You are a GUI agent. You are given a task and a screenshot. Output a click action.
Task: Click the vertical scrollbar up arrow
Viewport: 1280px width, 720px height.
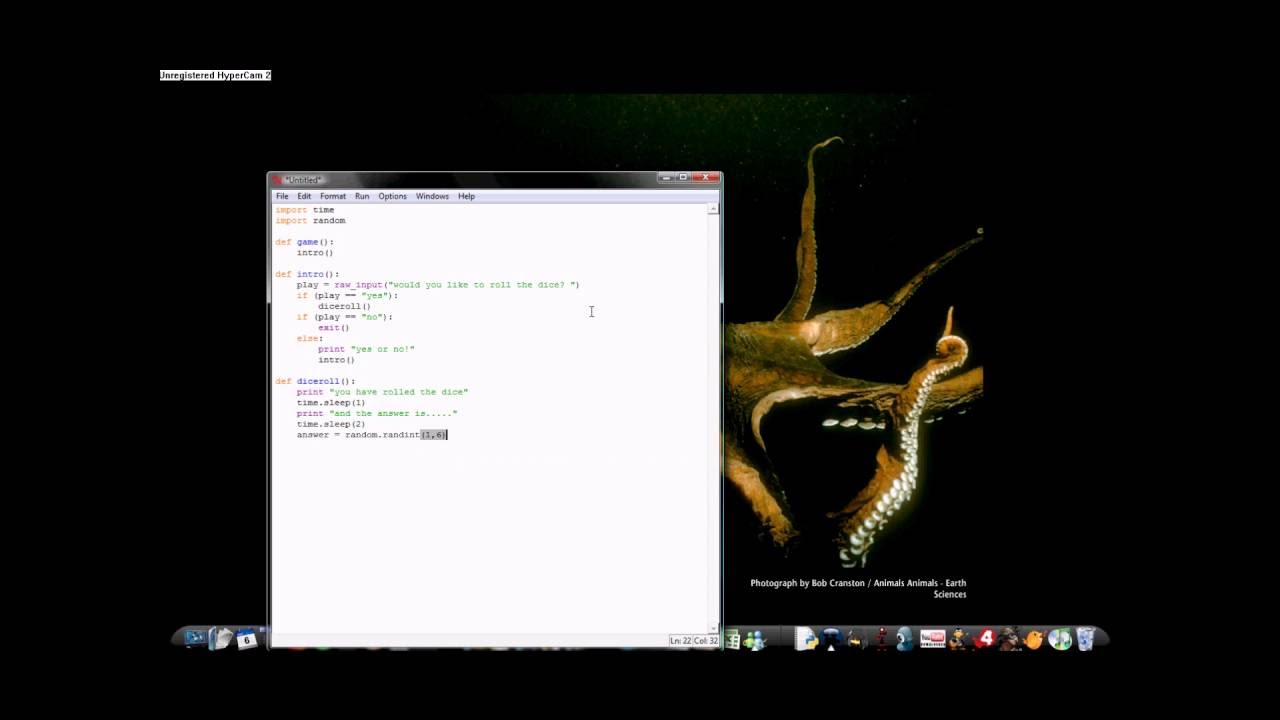713,210
